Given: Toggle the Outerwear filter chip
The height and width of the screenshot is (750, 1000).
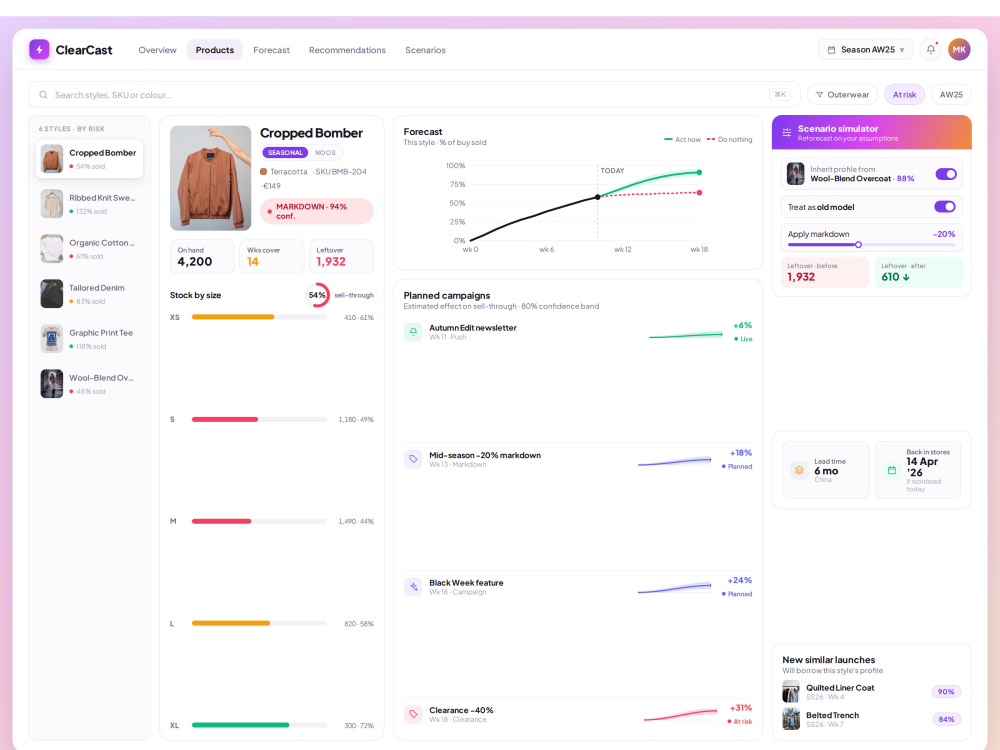Looking at the screenshot, I should (842, 94).
